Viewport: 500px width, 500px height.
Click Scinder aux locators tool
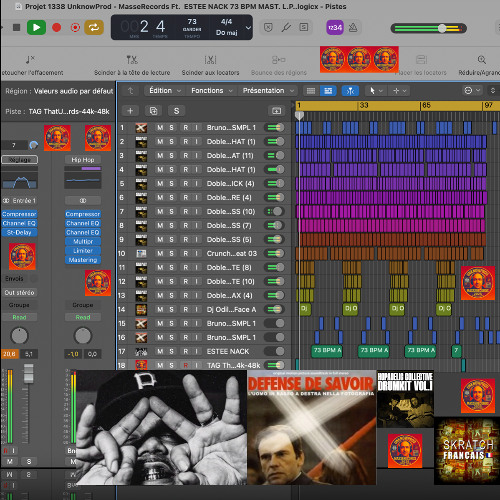tap(210, 65)
